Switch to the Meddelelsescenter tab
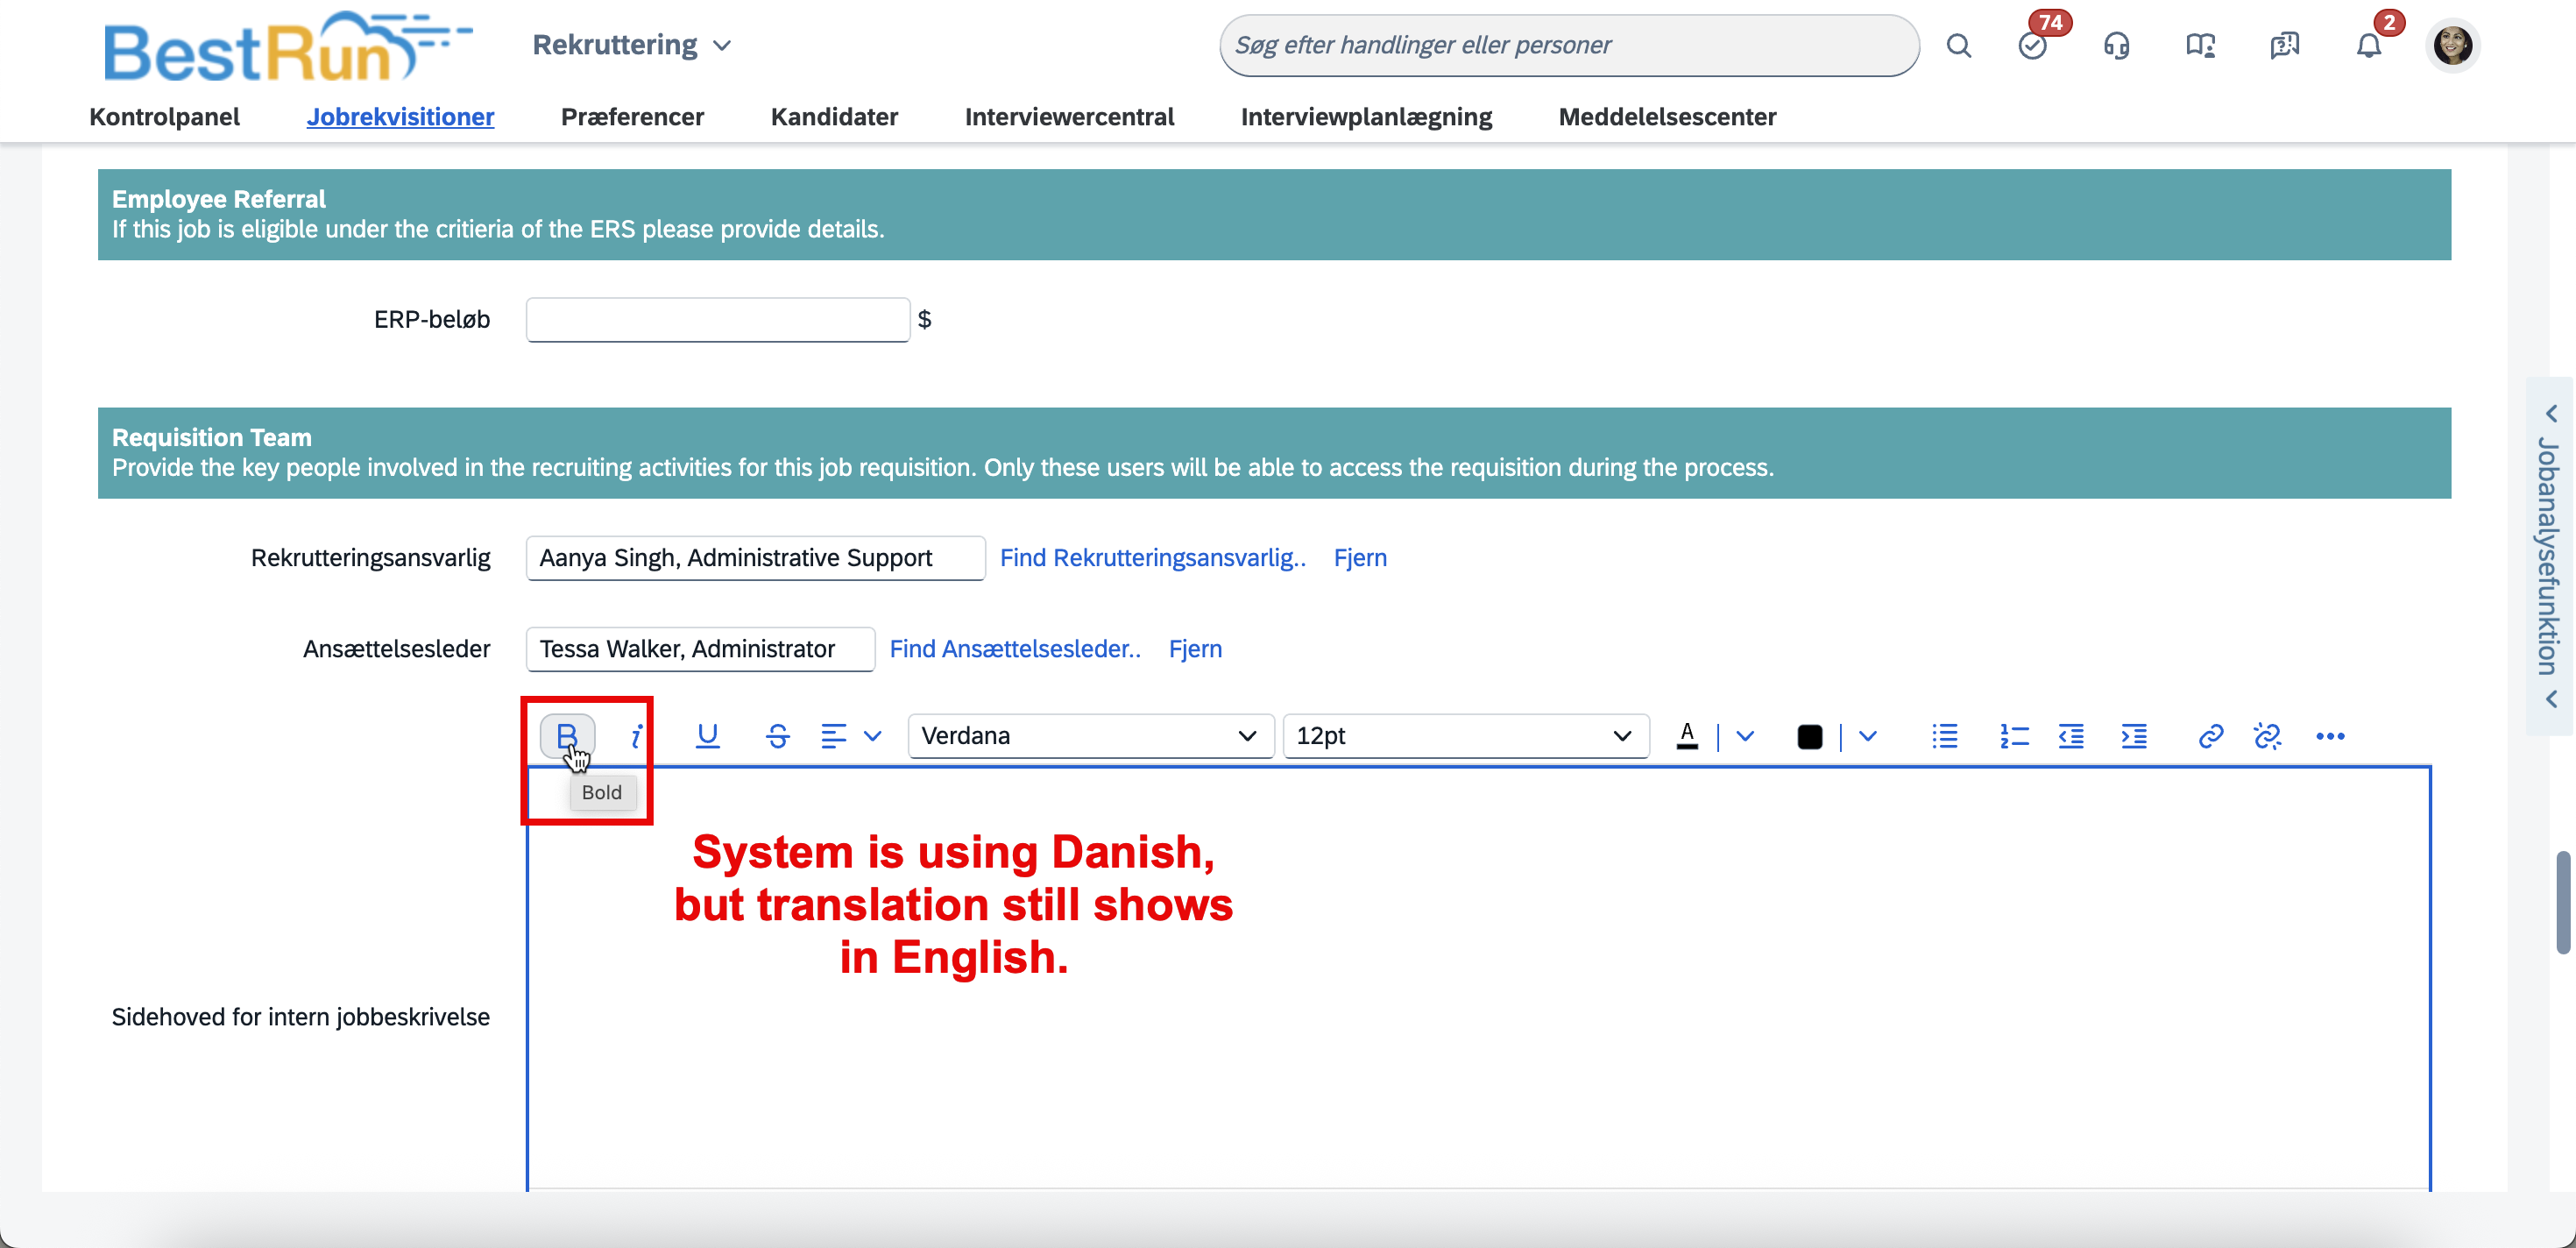The width and height of the screenshot is (2576, 1248). [1667, 117]
